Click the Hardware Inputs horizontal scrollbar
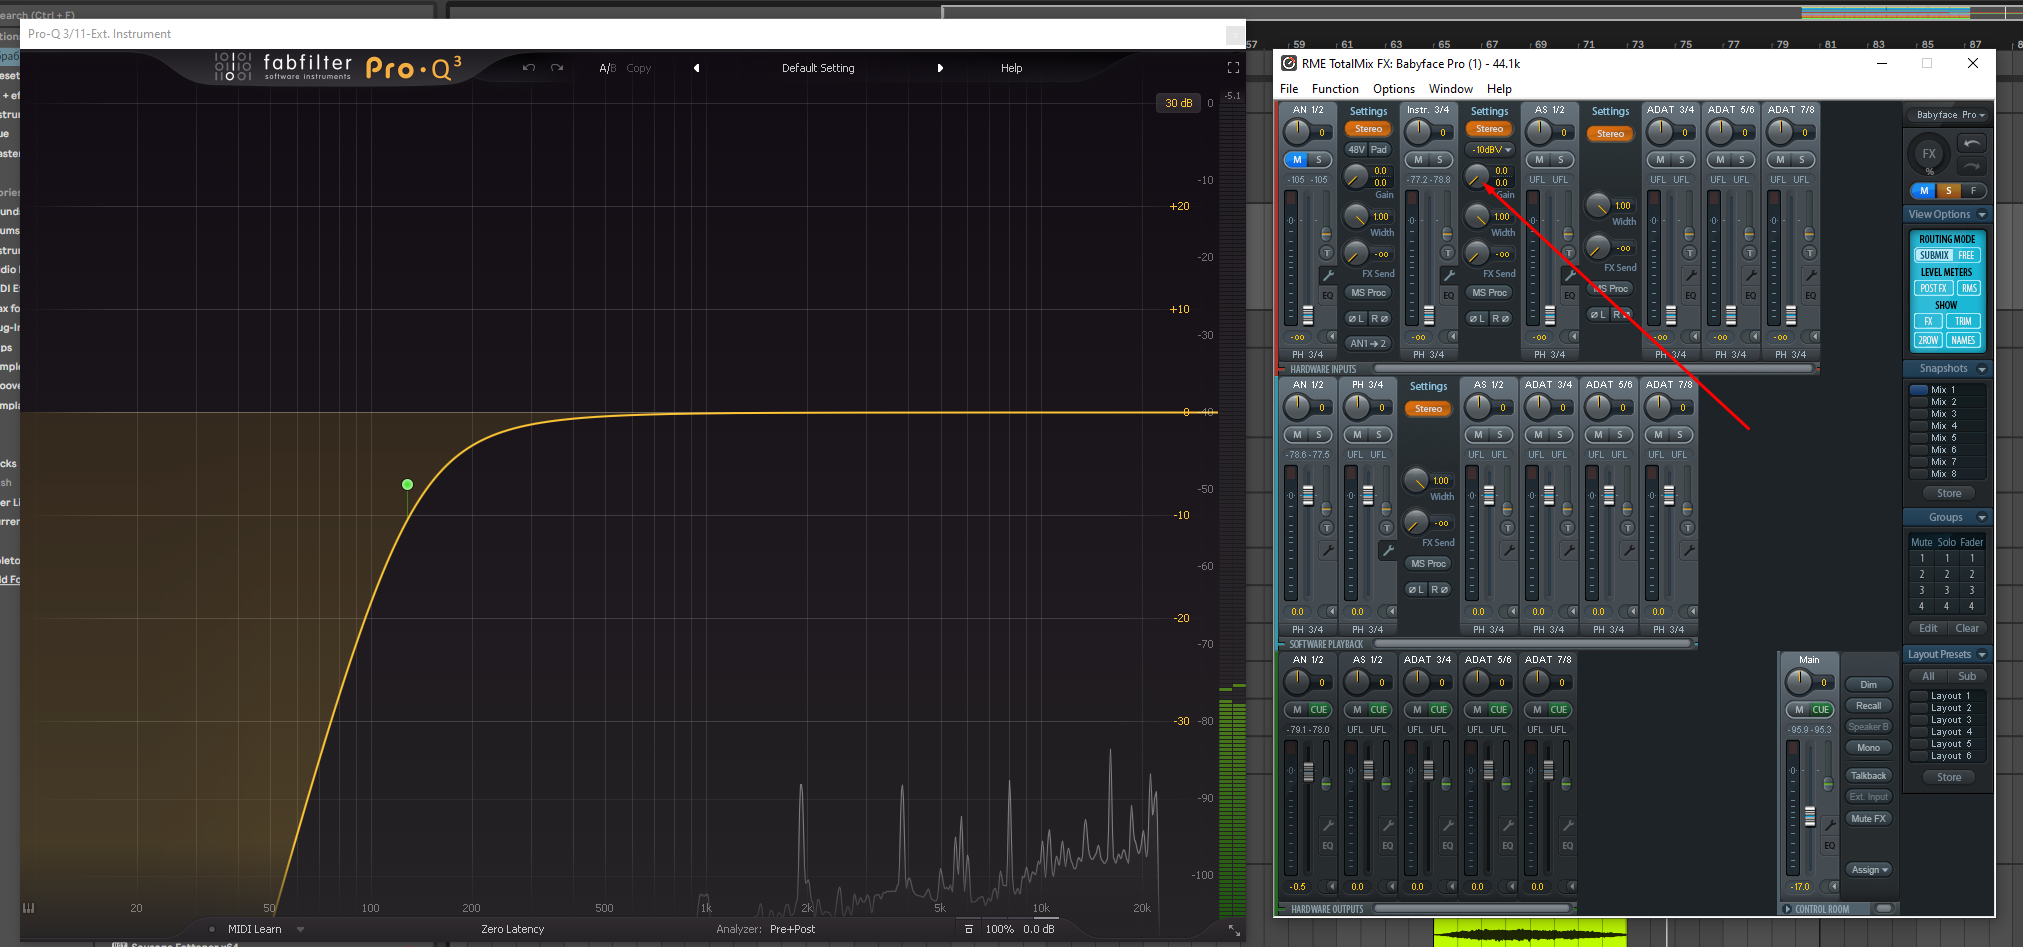Viewport: 2023px width, 947px height. point(1594,369)
